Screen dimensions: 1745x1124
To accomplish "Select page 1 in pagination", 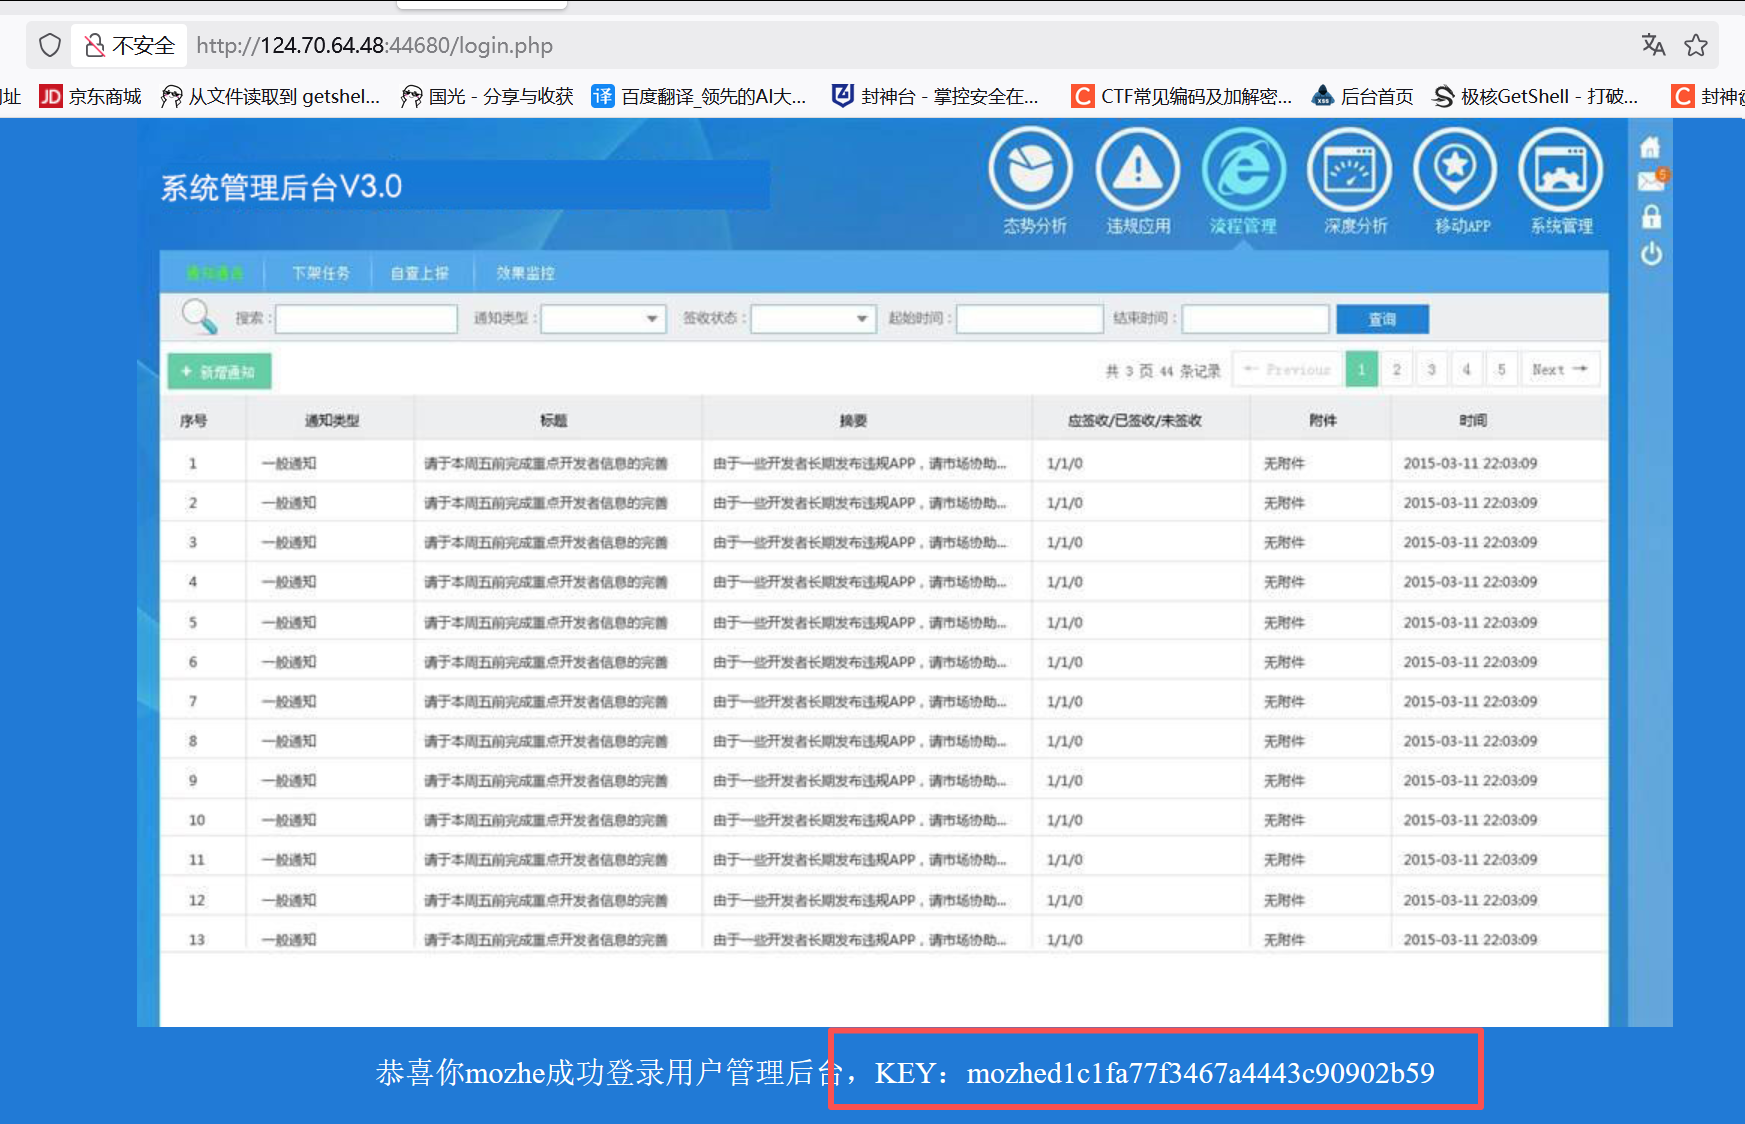I will (1361, 369).
